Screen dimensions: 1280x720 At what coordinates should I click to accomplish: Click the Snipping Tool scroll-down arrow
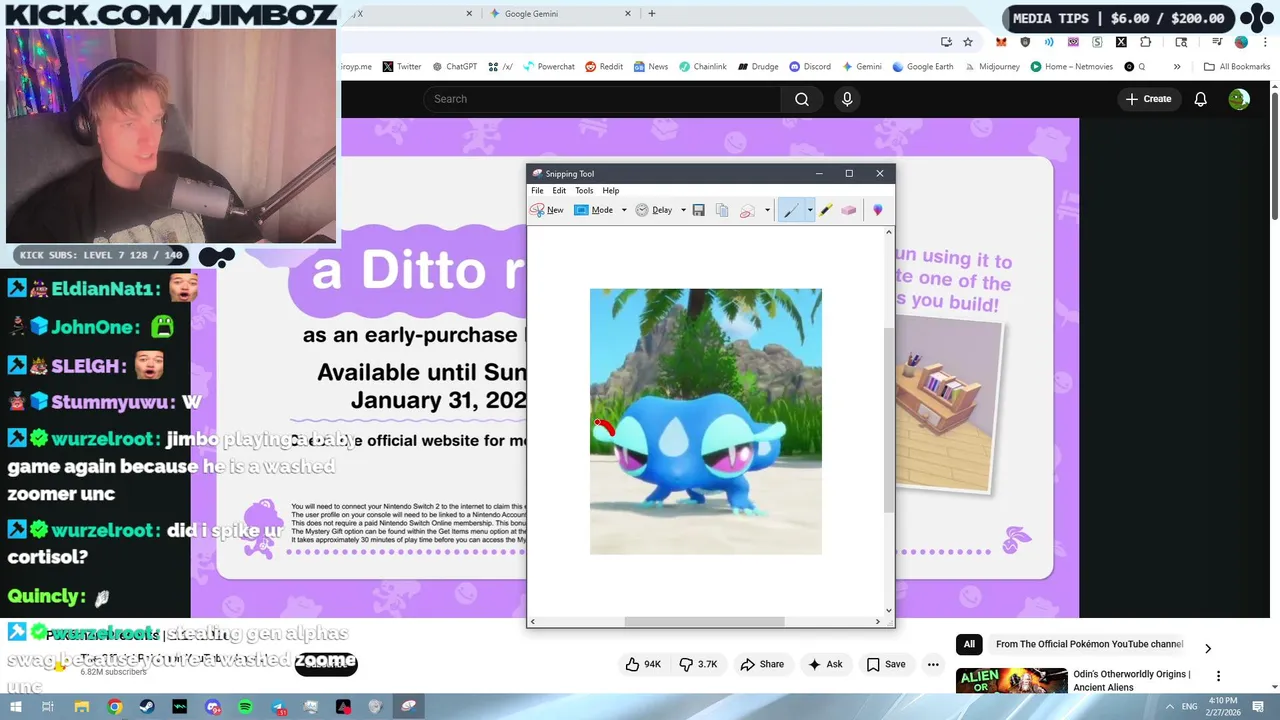pos(889,610)
